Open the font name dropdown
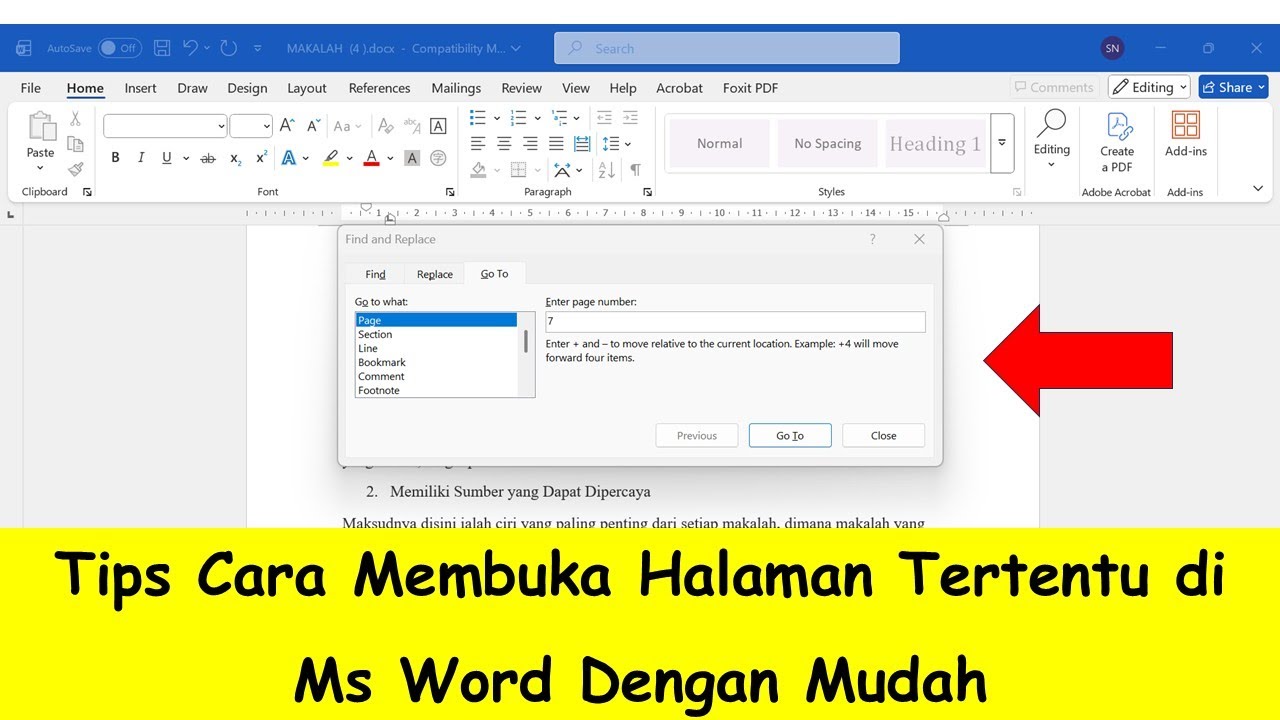 (221, 126)
